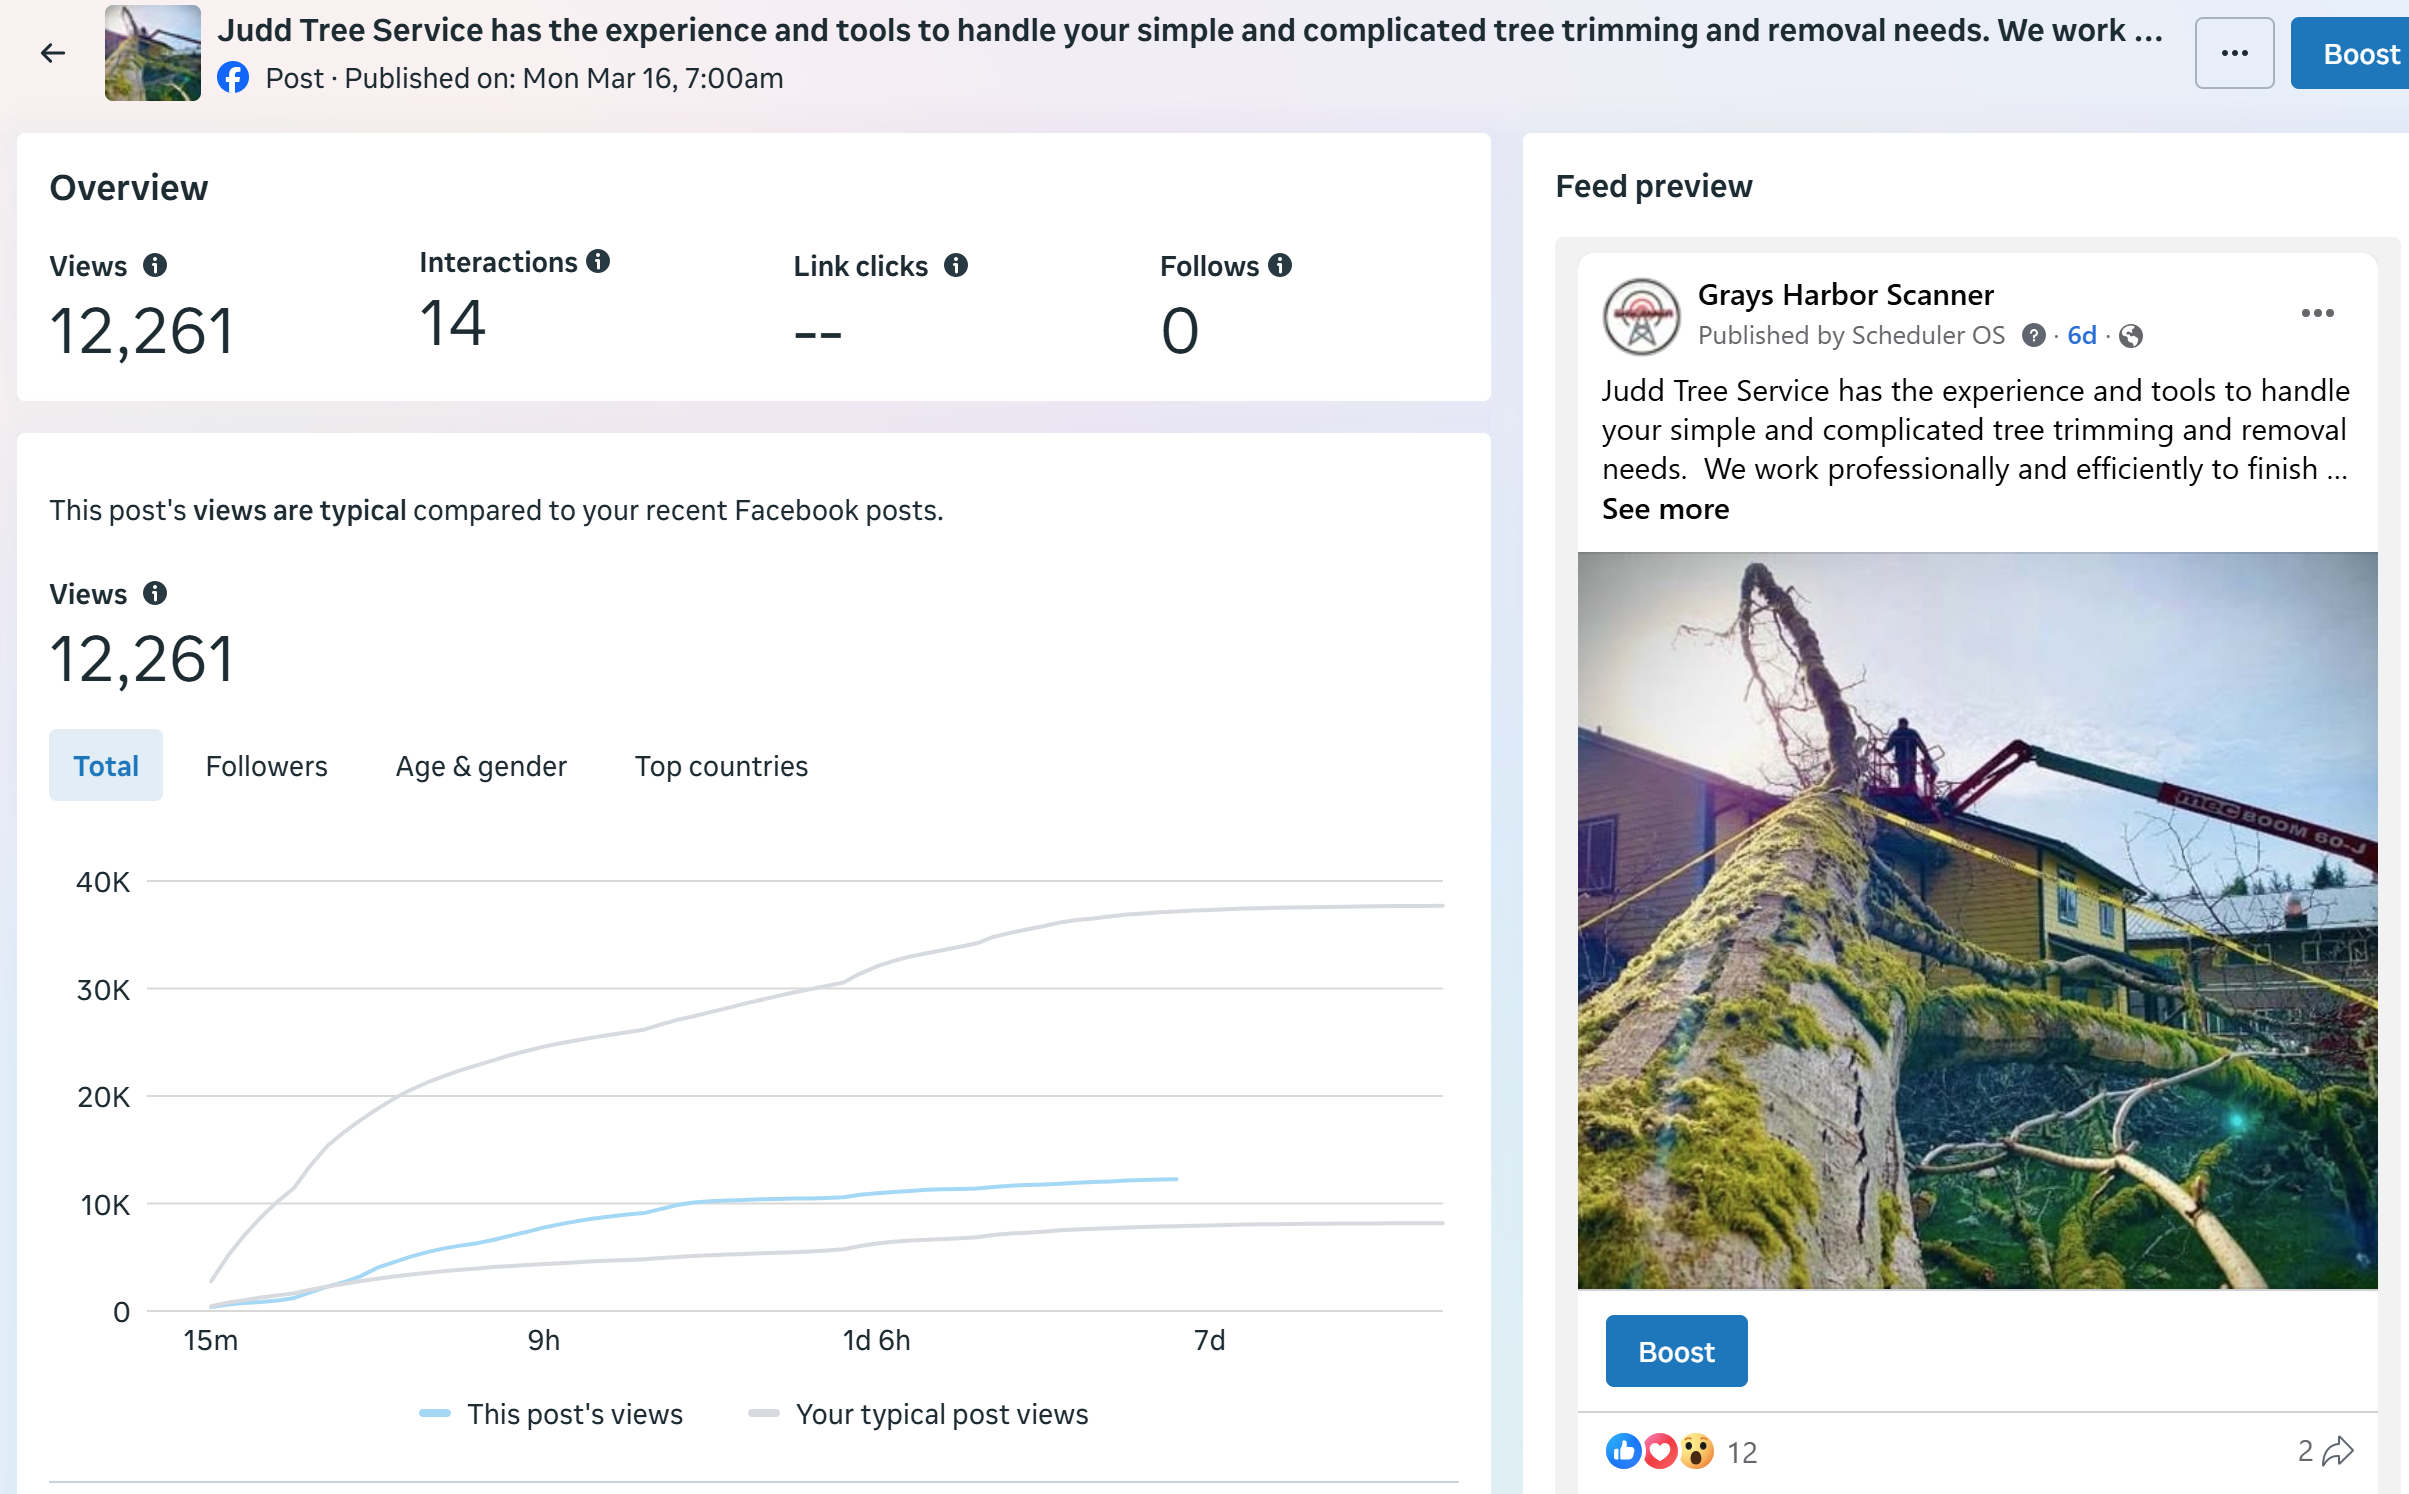The image size is (2409, 1494).
Task: Click Boost button under preview image
Action: (1676, 1351)
